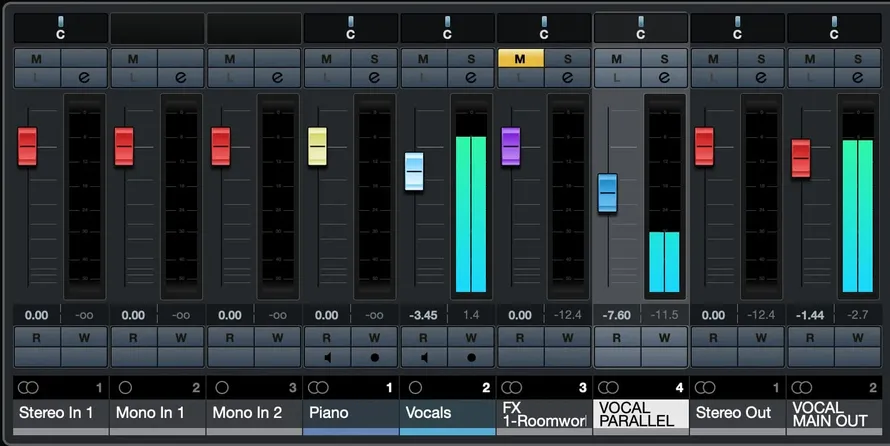The width and height of the screenshot is (890, 446).
Task: Open 'e' channel settings for VOCAL PARALLEL
Action: [x=664, y=78]
